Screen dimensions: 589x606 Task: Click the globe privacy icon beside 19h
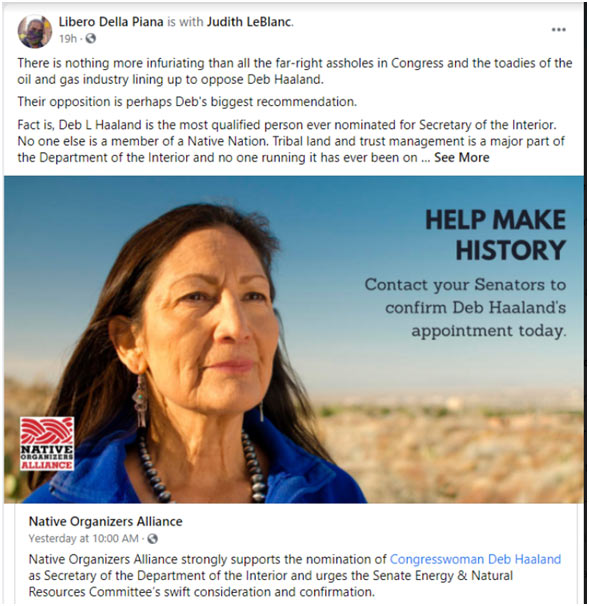pos(90,39)
